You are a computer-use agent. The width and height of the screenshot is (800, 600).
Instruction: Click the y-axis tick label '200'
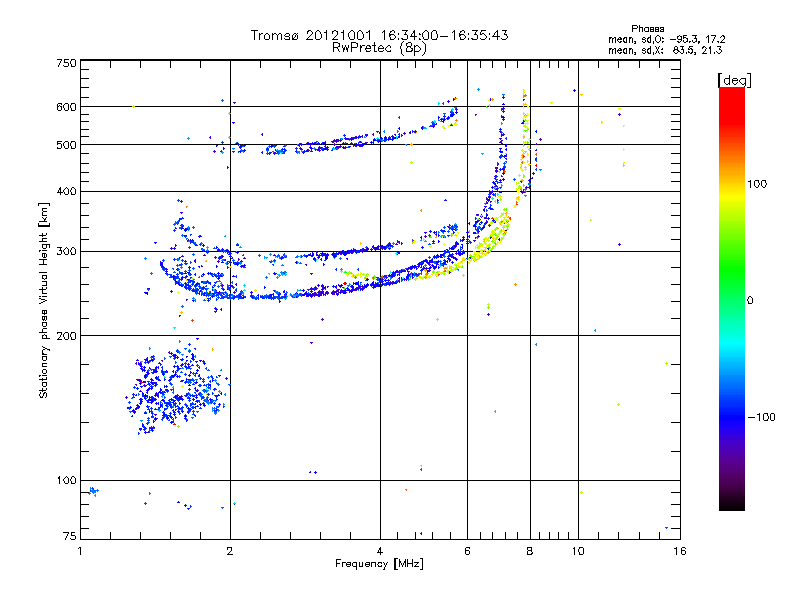pyautogui.click(x=66, y=336)
